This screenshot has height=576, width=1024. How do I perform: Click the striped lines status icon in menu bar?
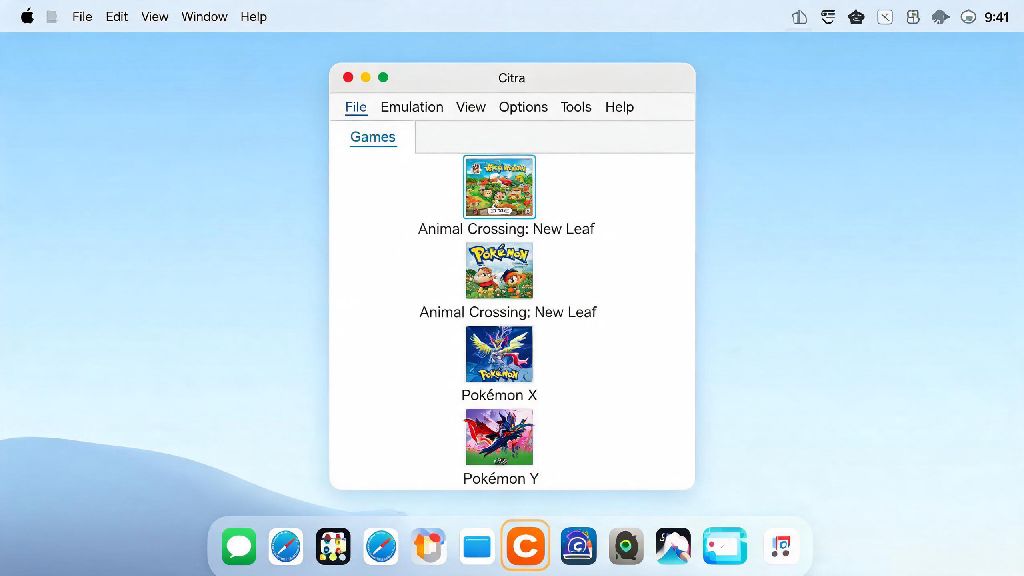point(828,17)
